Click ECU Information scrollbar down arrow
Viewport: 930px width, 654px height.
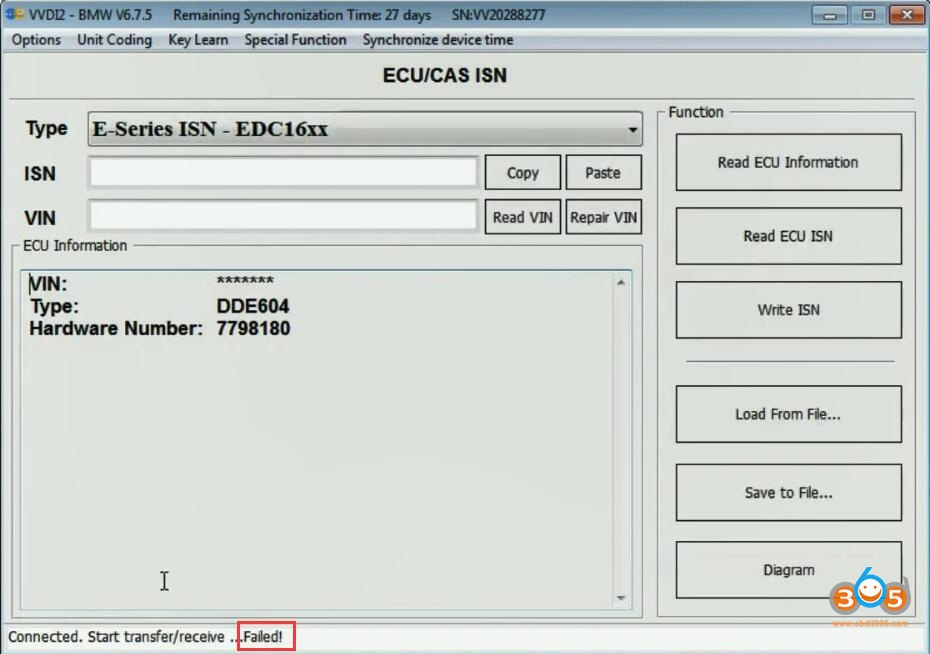620,598
